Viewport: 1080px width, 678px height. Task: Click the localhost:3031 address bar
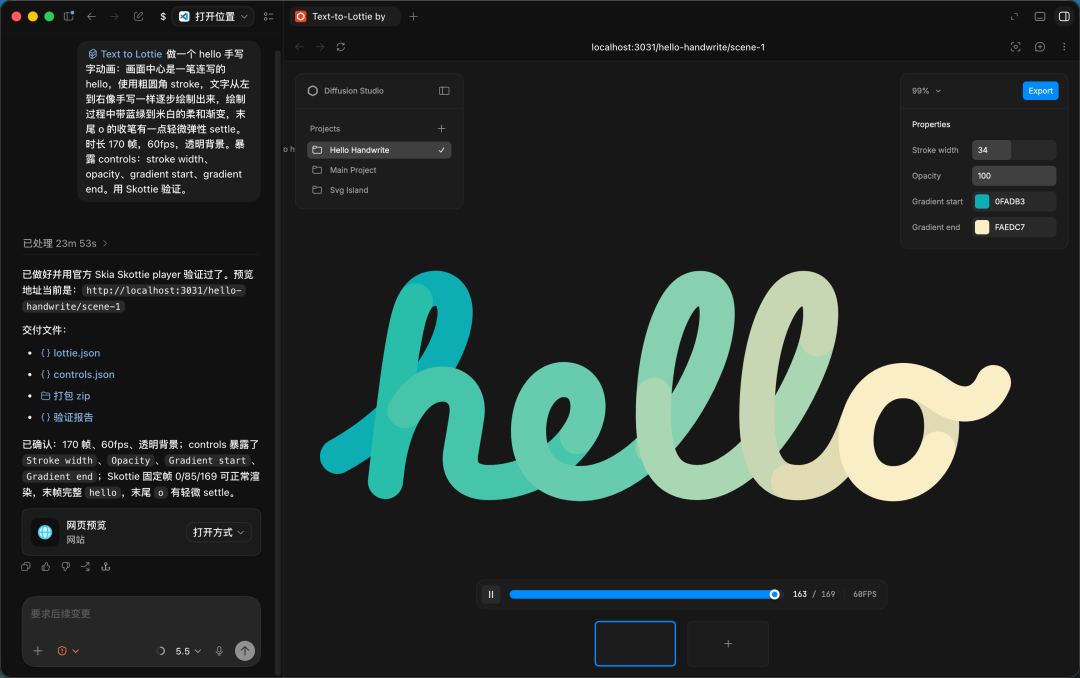click(x=678, y=47)
